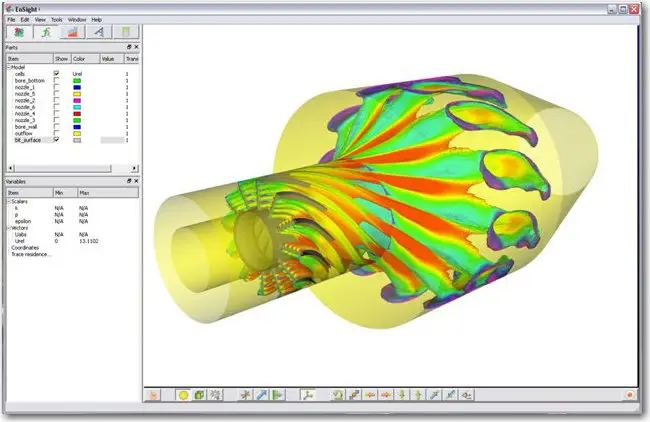Select the epsilon scalar variable
Viewport: 650px width, 422px height.
23,221
